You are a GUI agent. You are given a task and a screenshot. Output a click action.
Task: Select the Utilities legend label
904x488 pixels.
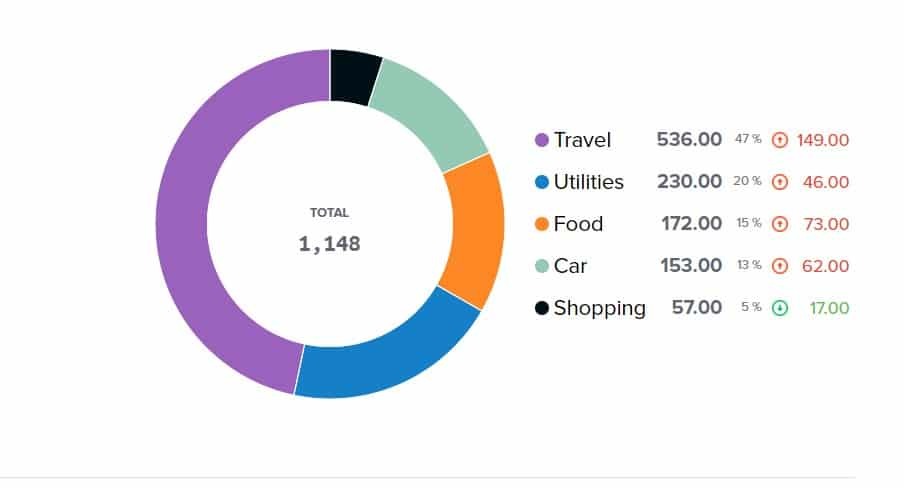tap(588, 182)
